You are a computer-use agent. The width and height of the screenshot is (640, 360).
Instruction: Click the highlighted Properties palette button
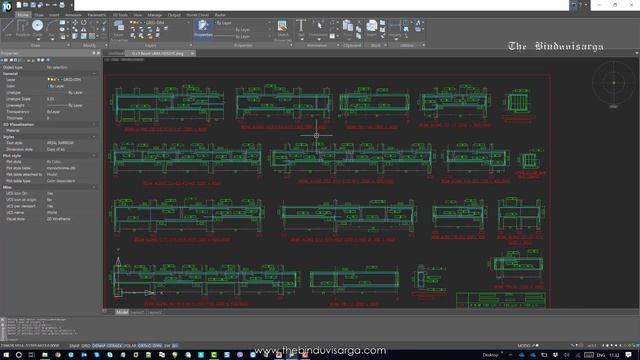click(x=203, y=29)
